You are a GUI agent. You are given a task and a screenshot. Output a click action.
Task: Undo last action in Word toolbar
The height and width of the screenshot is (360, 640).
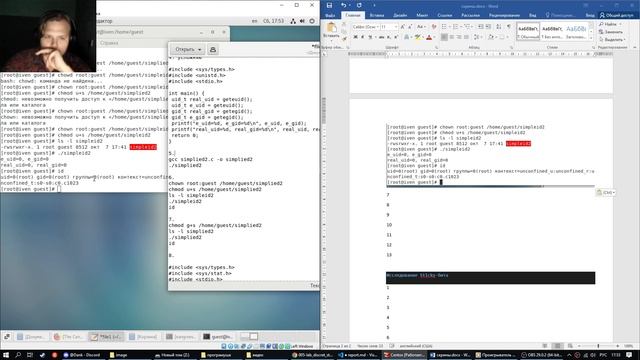(x=344, y=5)
